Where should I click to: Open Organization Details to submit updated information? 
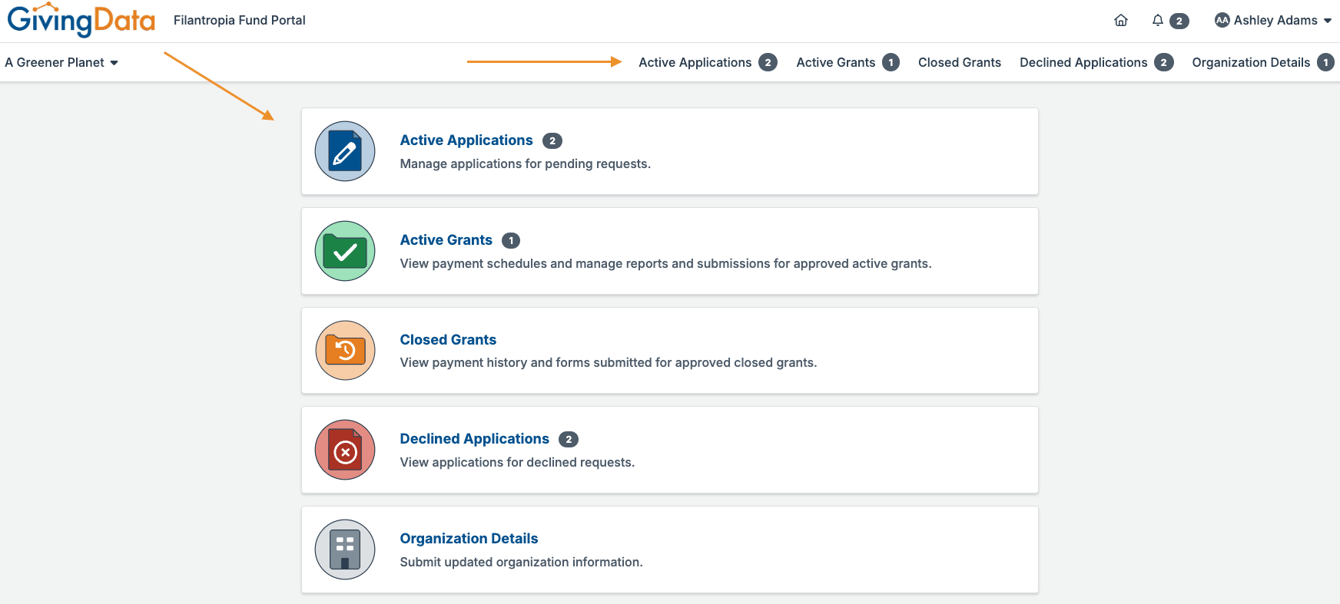coord(468,538)
